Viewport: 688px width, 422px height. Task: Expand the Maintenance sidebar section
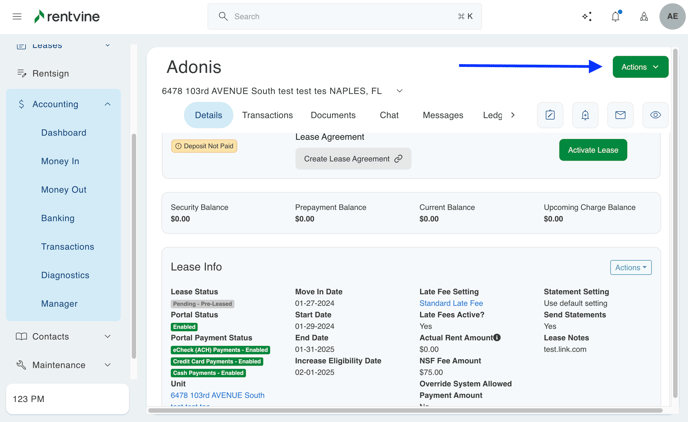(108, 365)
